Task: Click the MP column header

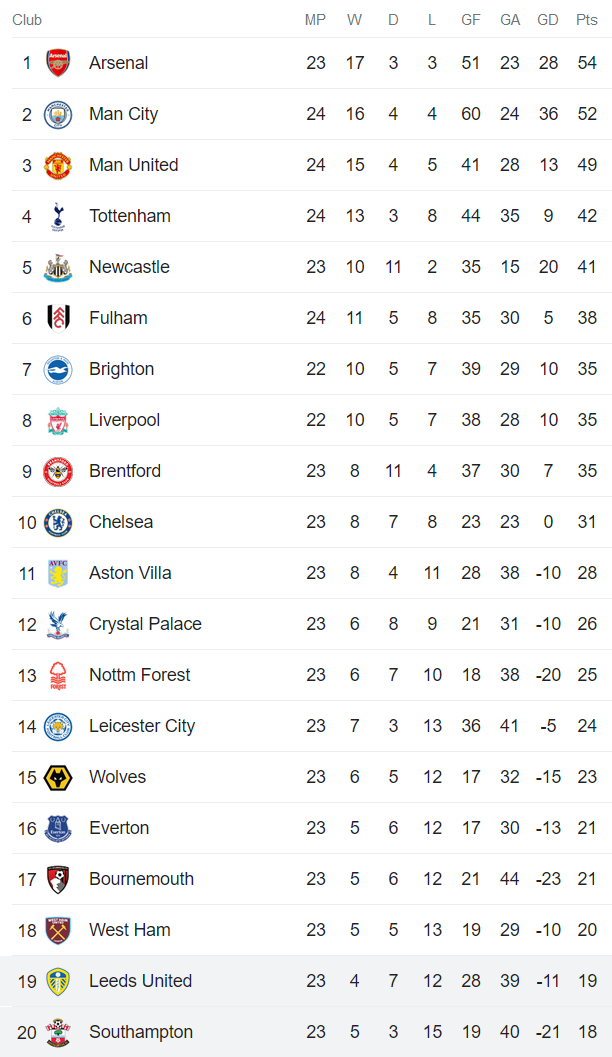Action: 316,20
